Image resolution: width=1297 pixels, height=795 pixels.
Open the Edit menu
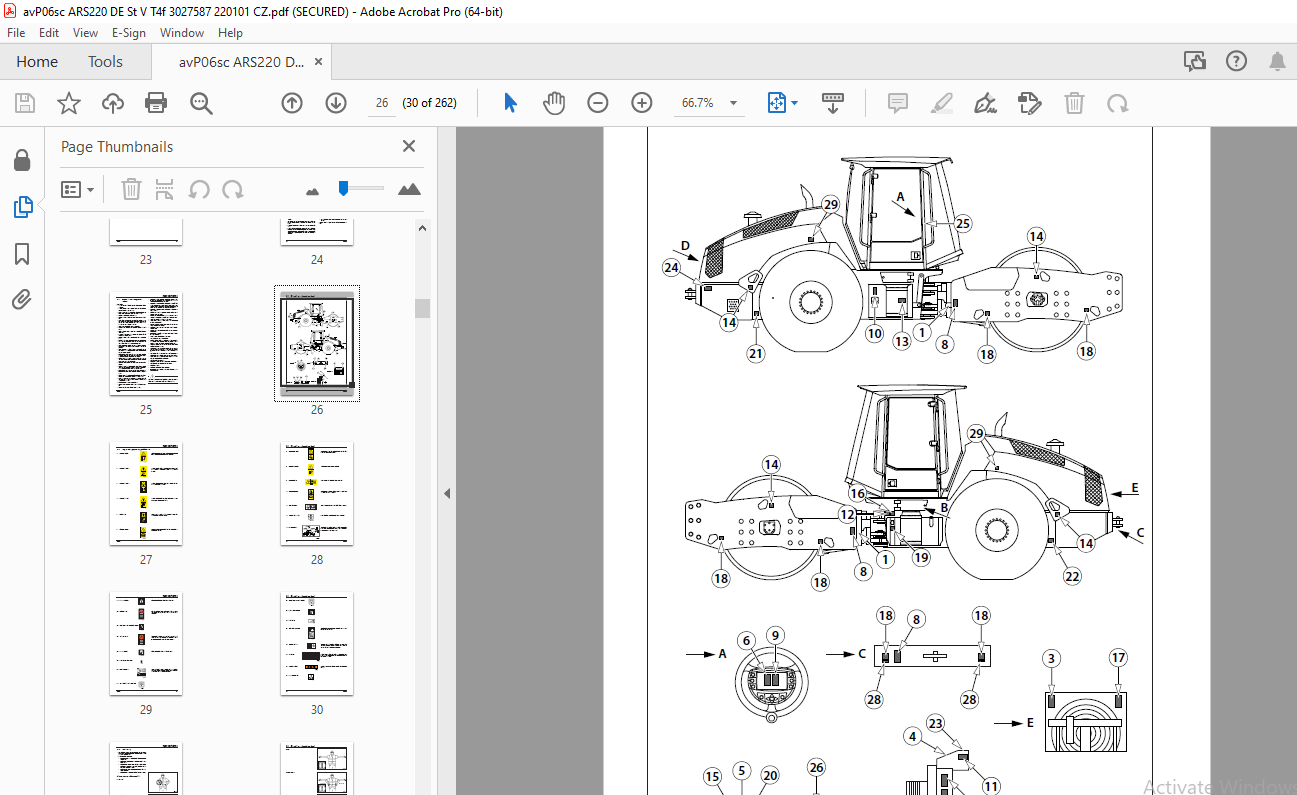(x=48, y=33)
